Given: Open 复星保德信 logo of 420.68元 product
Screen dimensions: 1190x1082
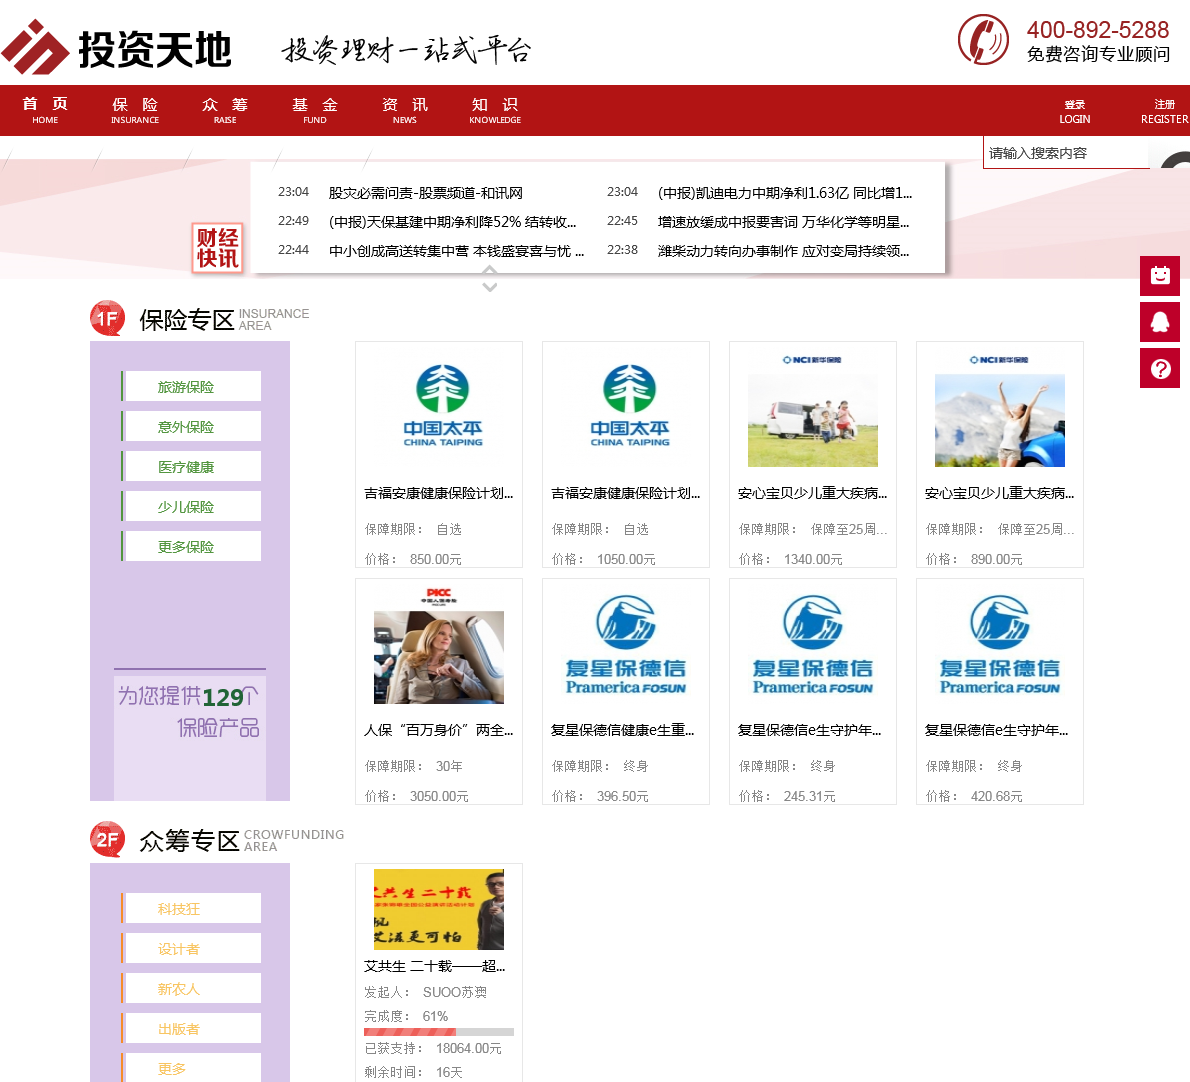Looking at the screenshot, I should click(x=1000, y=645).
